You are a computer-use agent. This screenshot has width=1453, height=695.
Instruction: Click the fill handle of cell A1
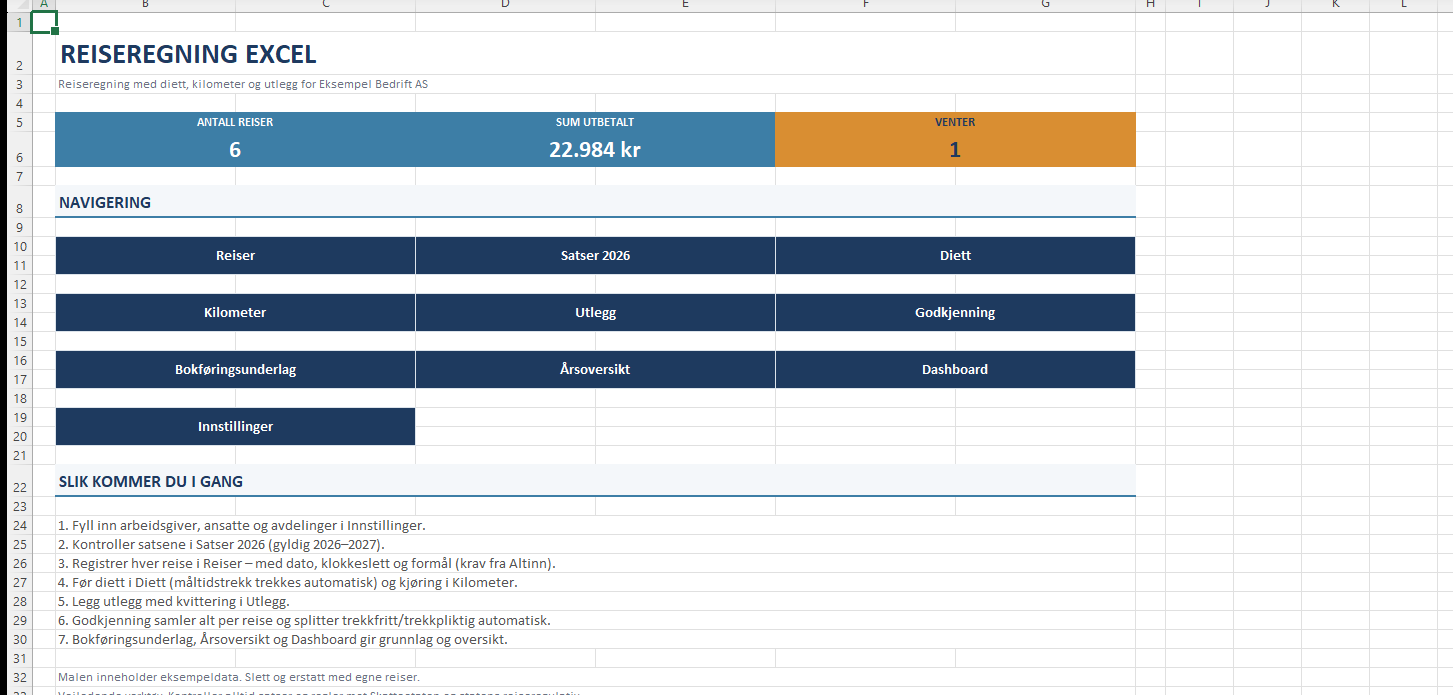pyautogui.click(x=55, y=31)
